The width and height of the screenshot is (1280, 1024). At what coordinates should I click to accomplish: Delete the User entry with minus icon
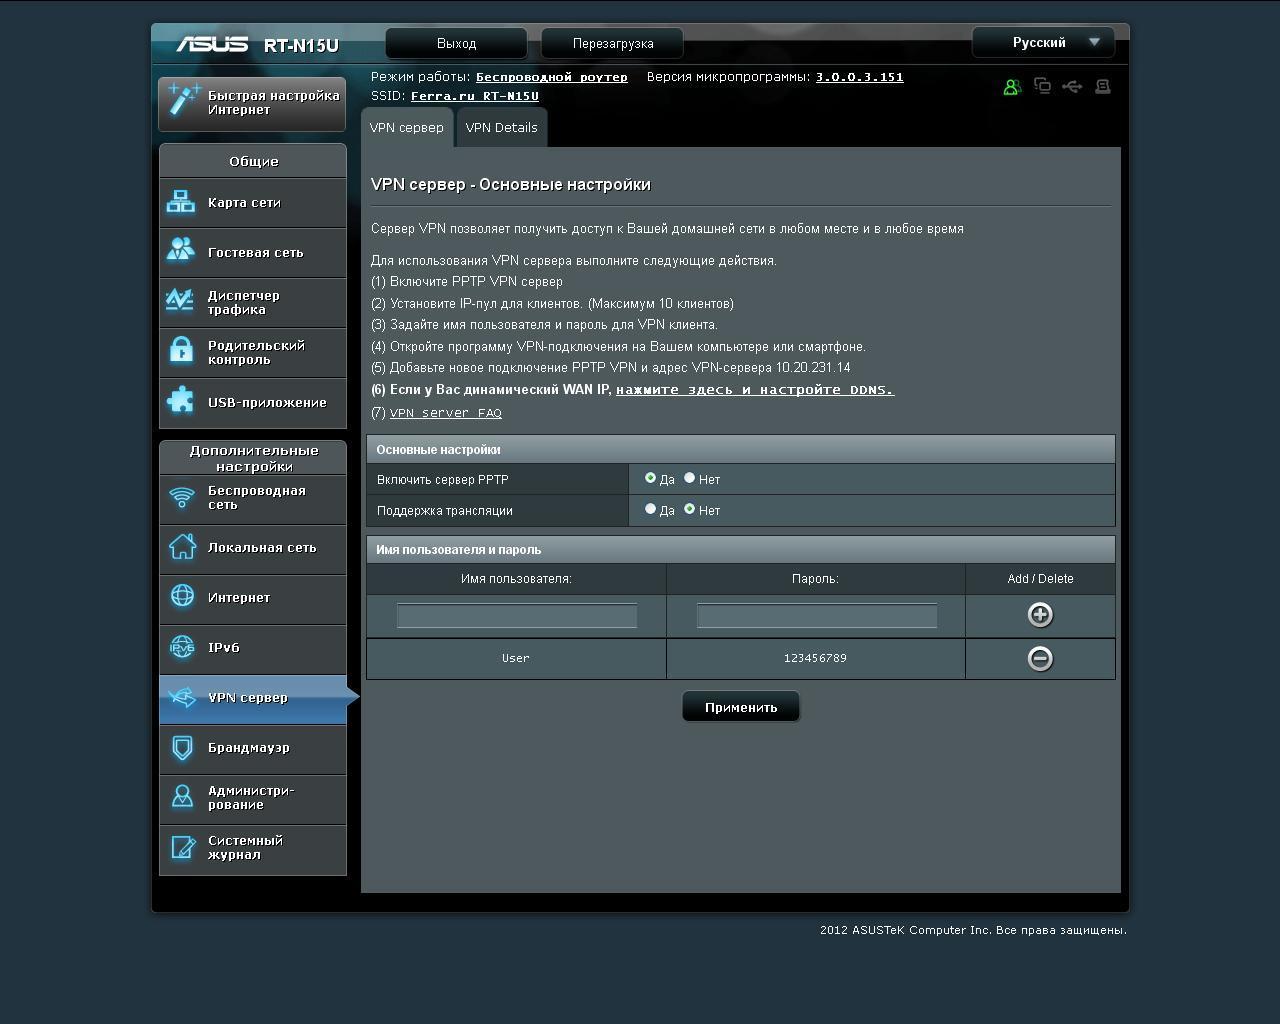pyautogui.click(x=1040, y=658)
